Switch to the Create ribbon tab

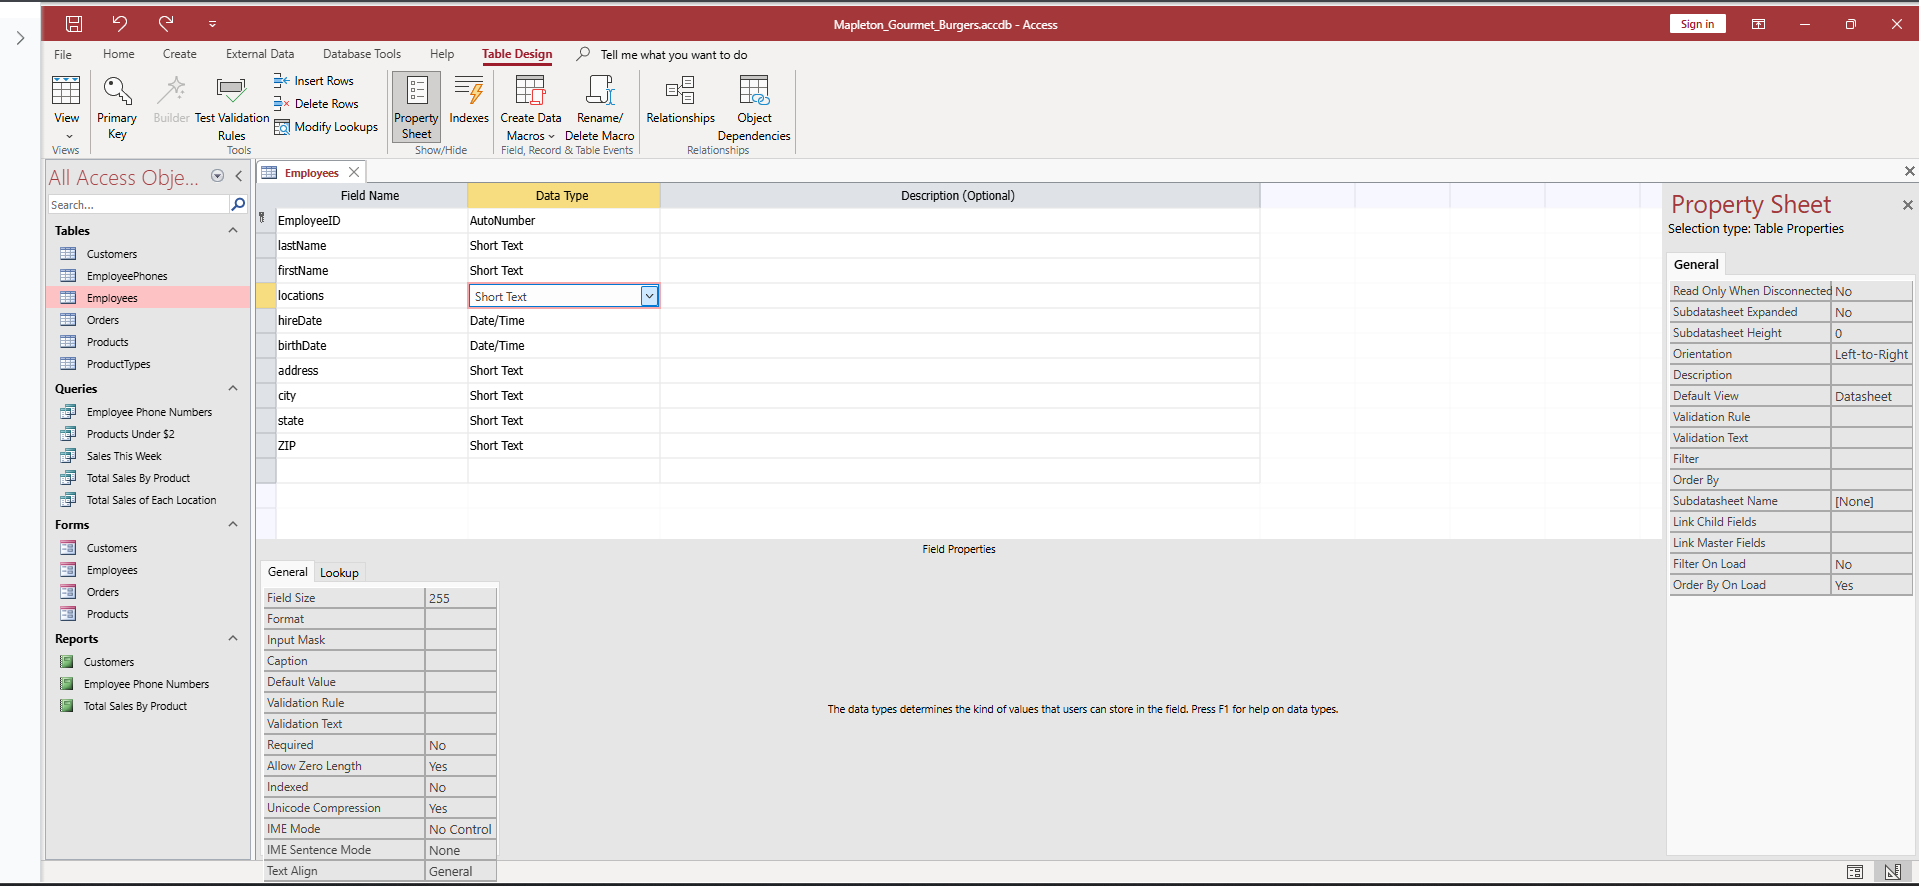(180, 54)
